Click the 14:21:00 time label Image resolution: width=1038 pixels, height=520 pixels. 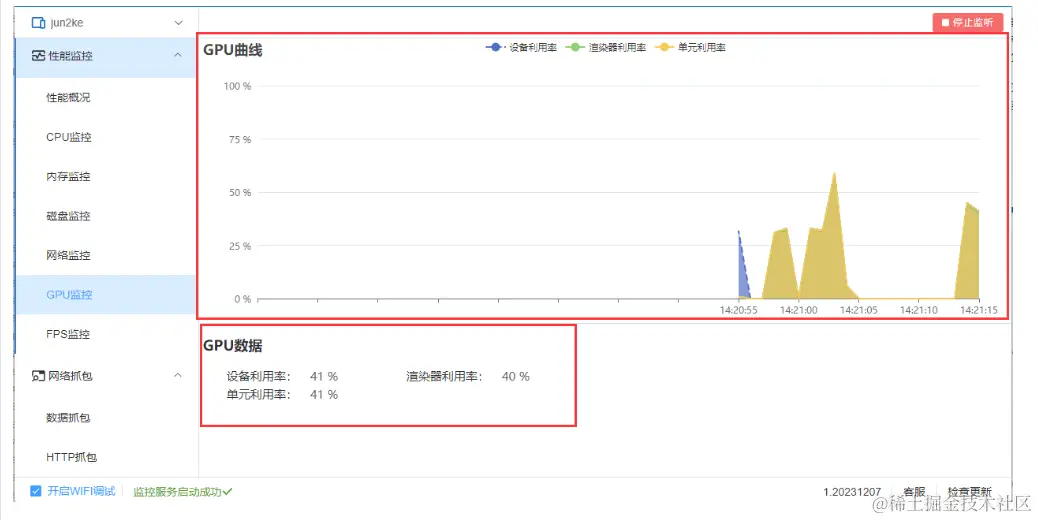(x=798, y=310)
